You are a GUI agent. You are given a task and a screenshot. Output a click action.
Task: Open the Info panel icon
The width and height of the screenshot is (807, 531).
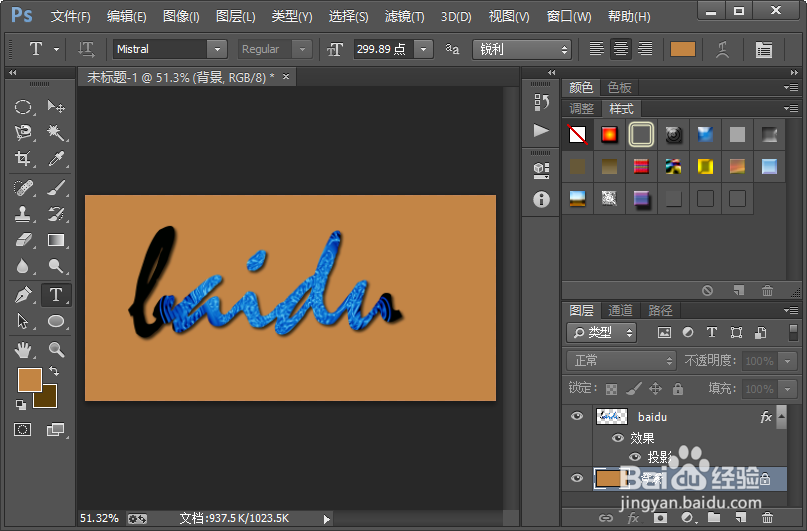click(x=541, y=199)
